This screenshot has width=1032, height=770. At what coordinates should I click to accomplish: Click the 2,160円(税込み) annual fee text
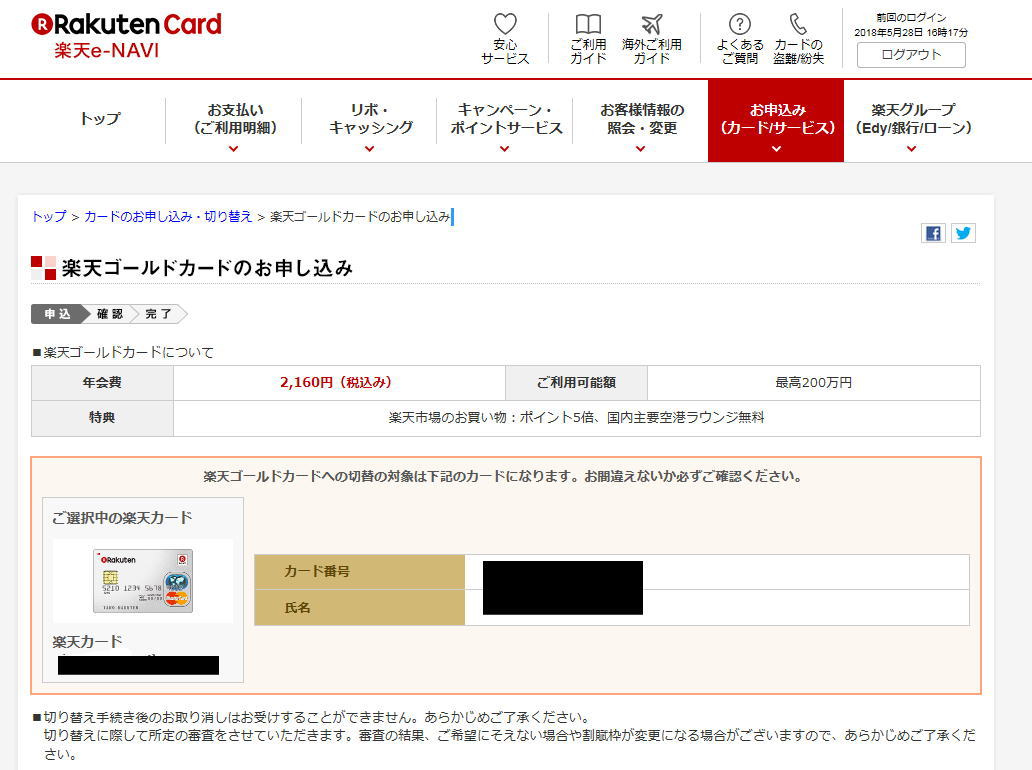click(x=336, y=382)
